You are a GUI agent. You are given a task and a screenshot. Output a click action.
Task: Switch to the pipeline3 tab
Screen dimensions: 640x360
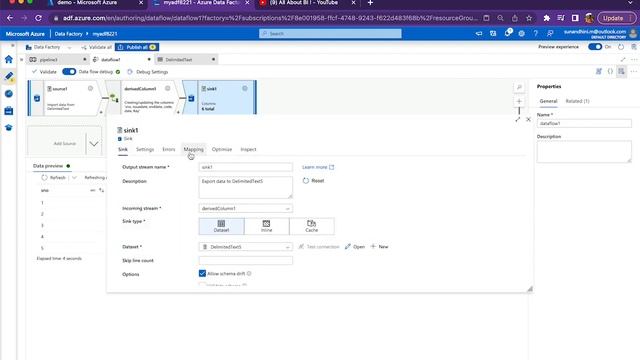57,60
